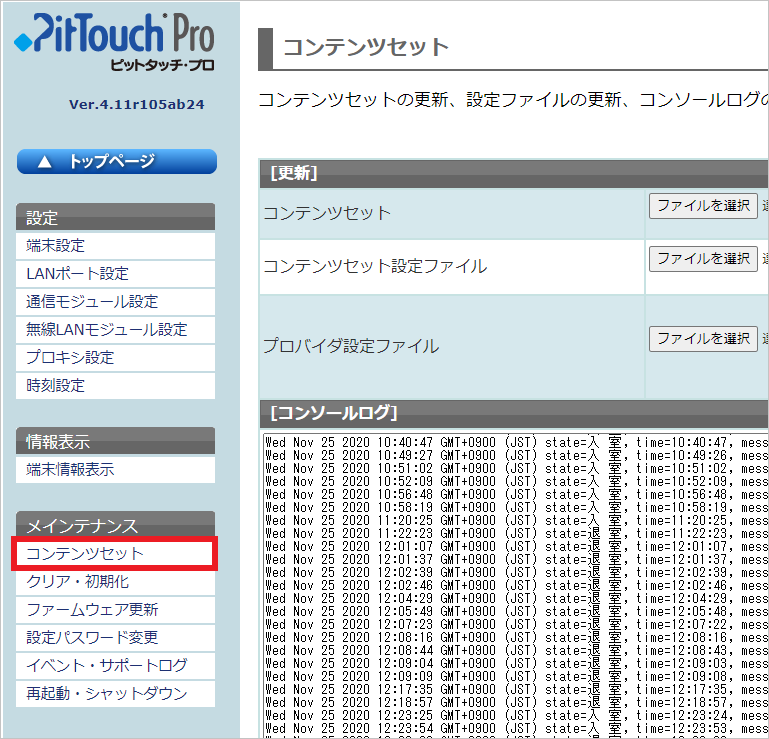Select コンテンツセット in maintenance menu
The image size is (769, 739).
85,554
